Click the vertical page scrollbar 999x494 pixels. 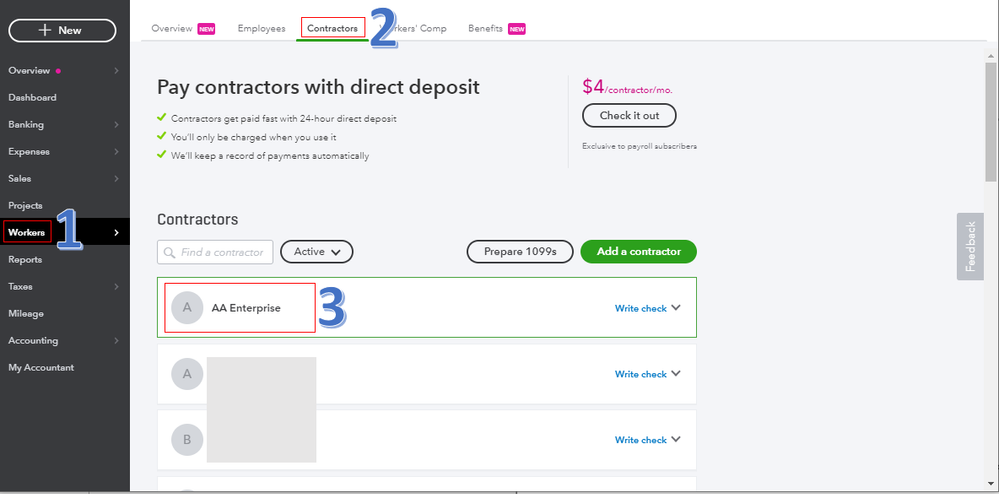(990, 121)
